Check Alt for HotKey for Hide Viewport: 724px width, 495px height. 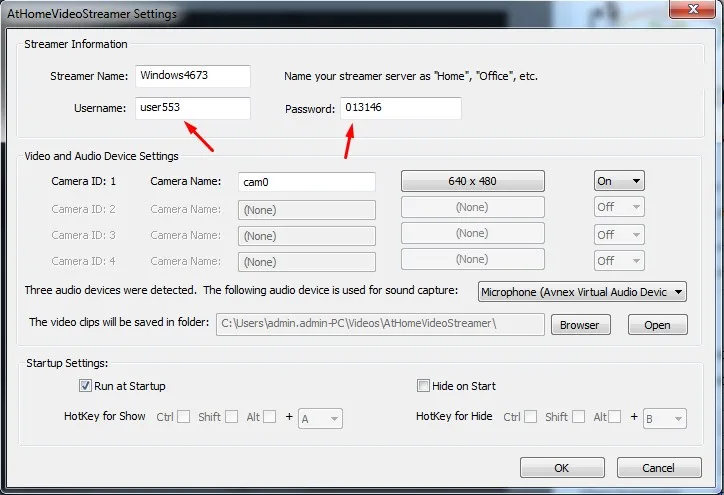click(x=615, y=417)
